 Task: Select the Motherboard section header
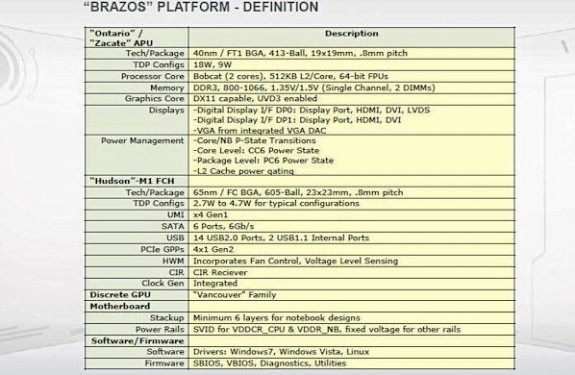tap(120, 306)
